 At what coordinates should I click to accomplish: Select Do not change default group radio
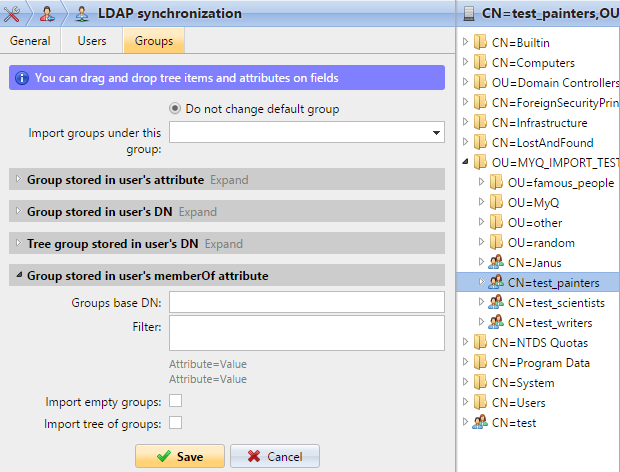tap(176, 109)
